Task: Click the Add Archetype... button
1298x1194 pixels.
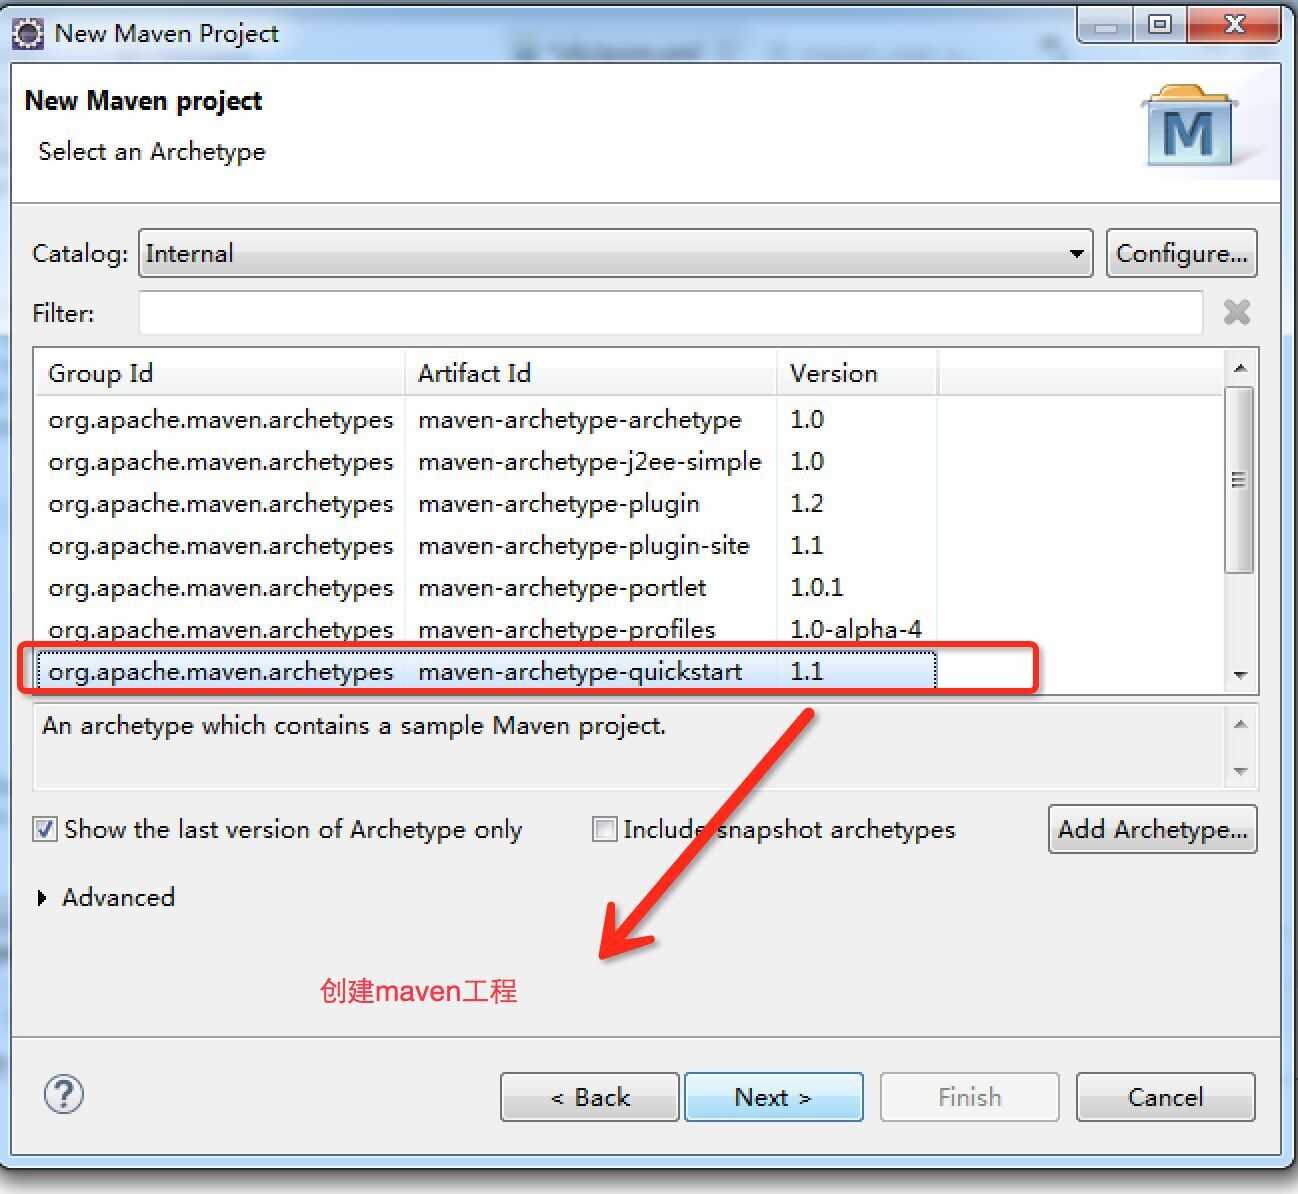Action: [x=1152, y=829]
